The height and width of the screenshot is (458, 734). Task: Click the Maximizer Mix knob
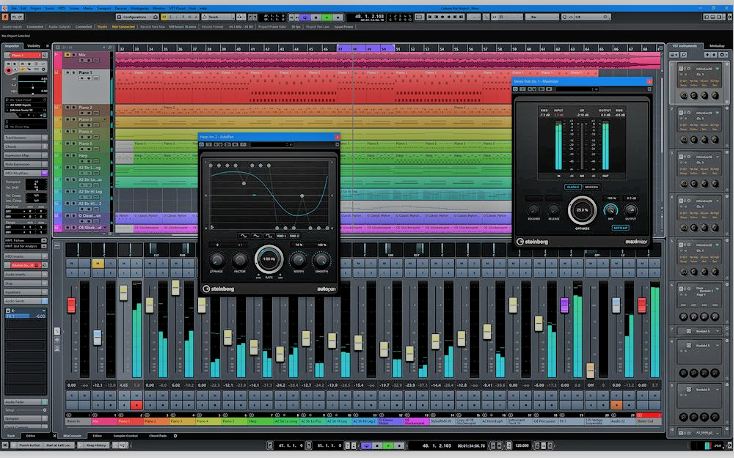pyautogui.click(x=610, y=209)
